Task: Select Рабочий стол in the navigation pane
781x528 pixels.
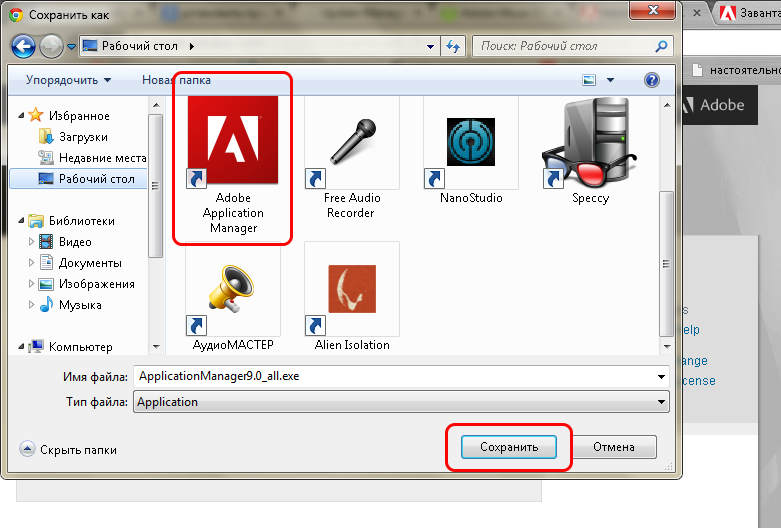Action: point(78,178)
